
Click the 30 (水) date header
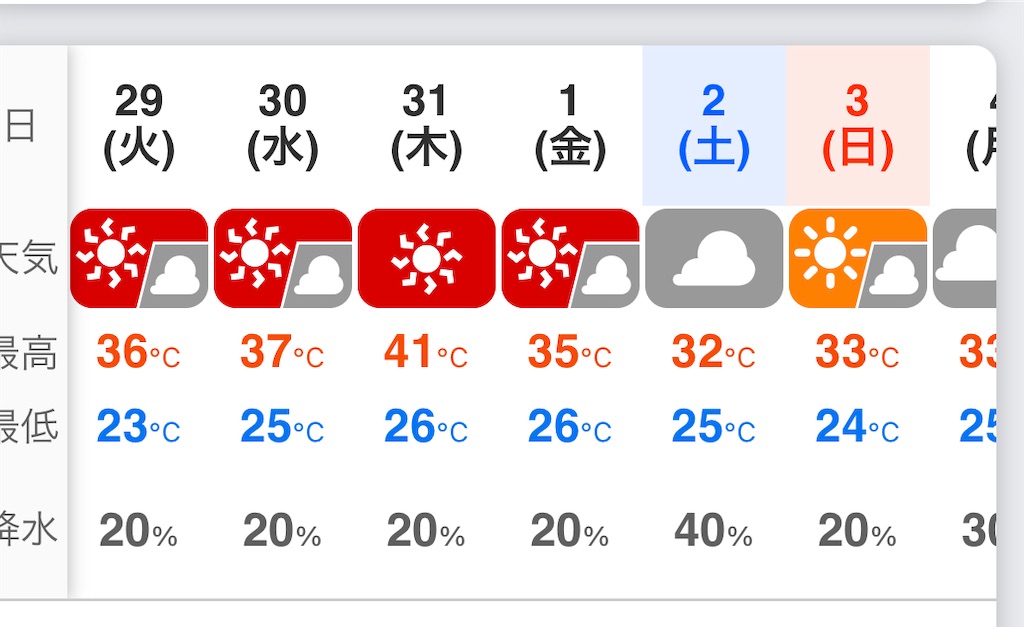283,126
